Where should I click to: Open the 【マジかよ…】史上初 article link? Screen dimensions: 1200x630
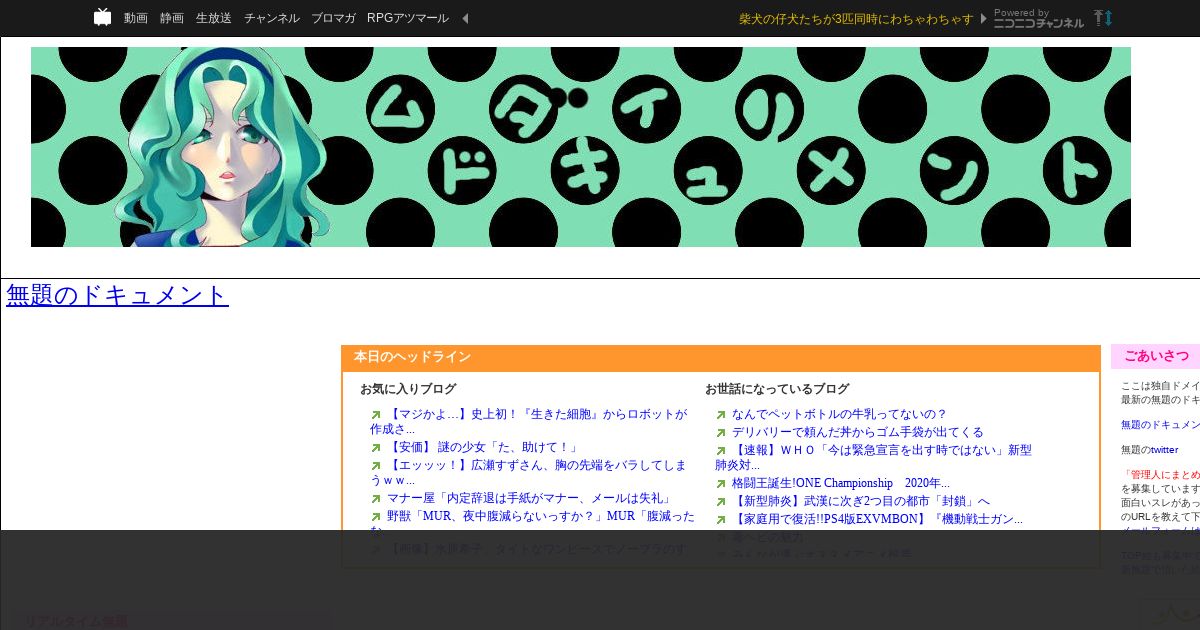tap(529, 421)
